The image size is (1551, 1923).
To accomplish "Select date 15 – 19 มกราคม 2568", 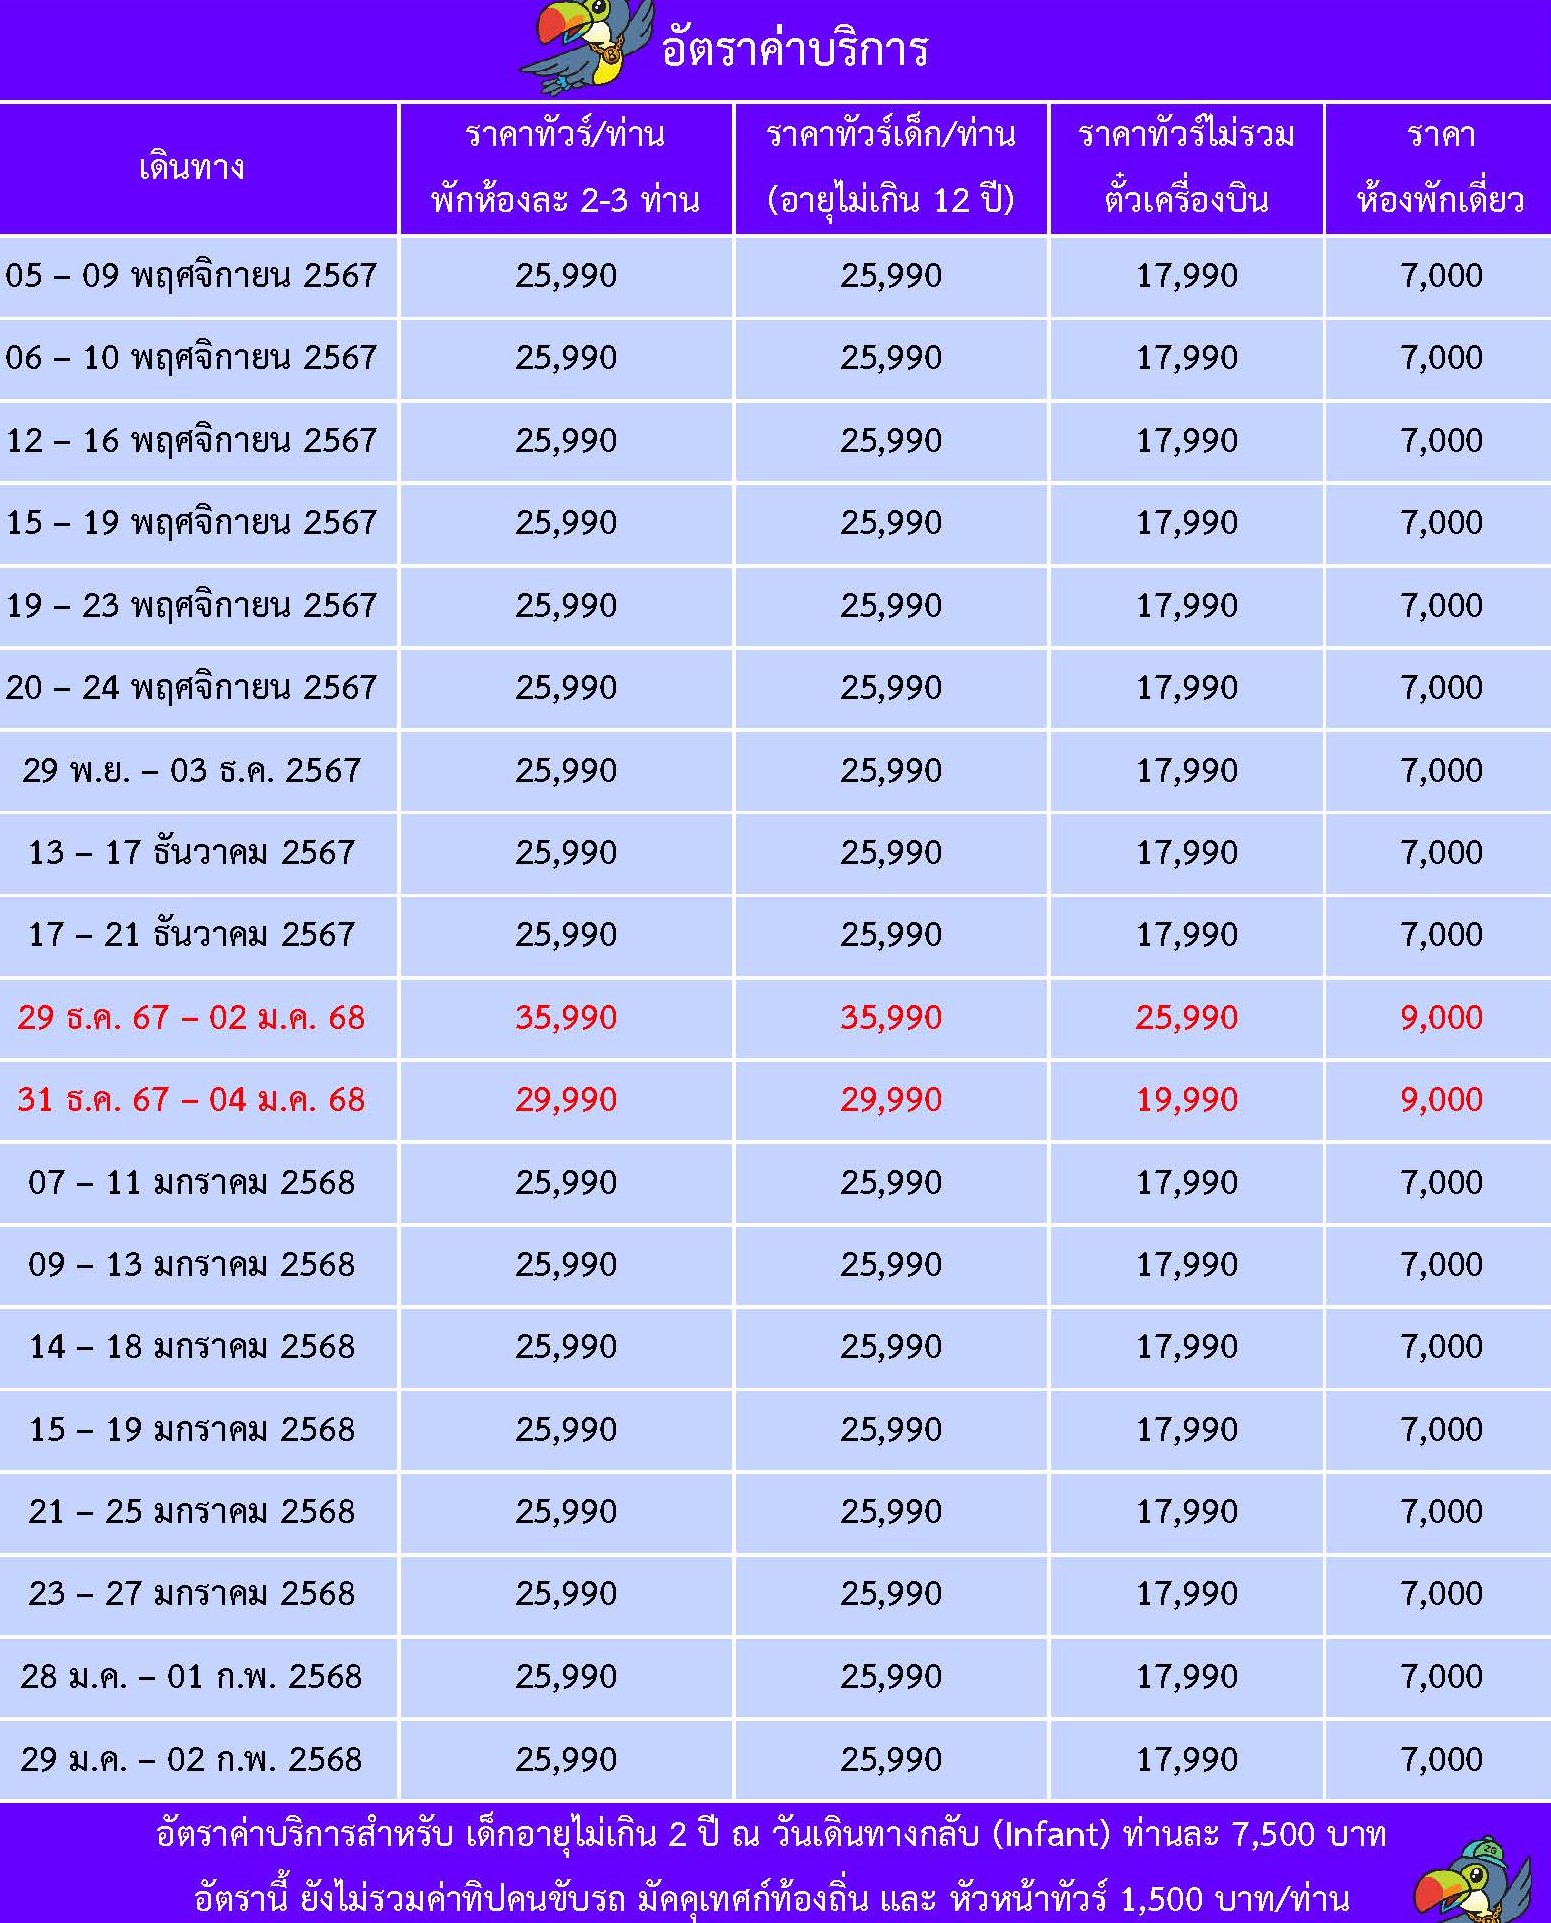I will 191,1429.
